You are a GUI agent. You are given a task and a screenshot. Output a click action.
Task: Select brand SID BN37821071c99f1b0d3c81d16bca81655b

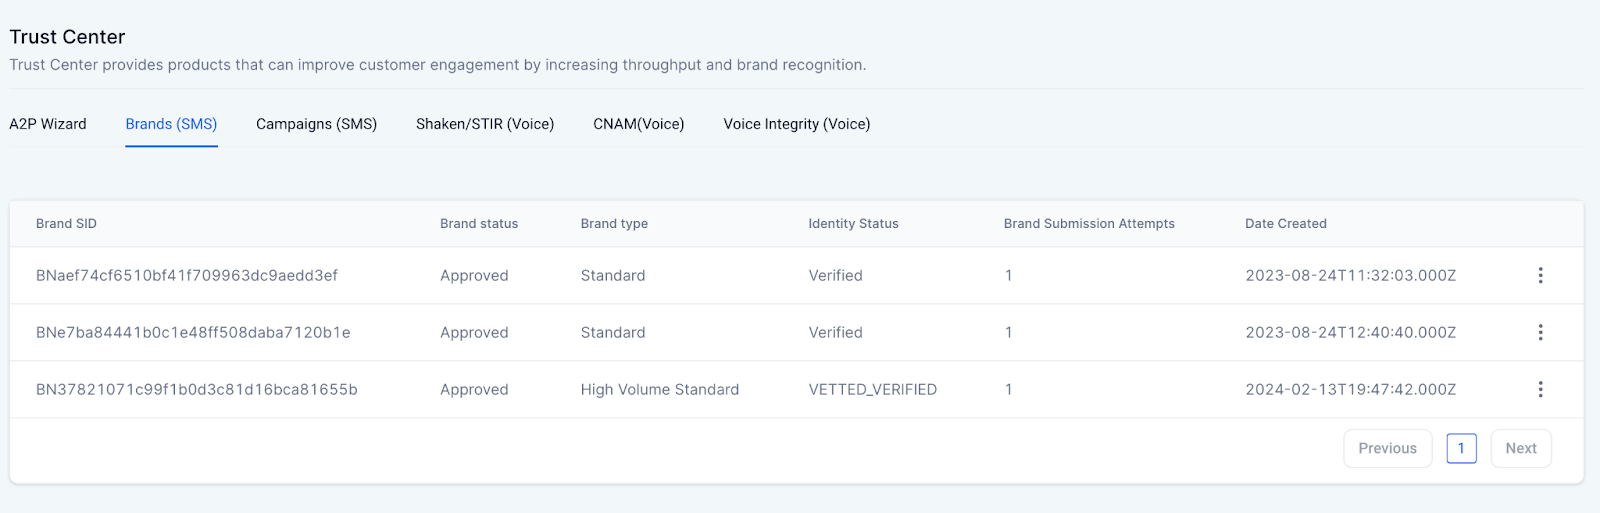pyautogui.click(x=197, y=389)
